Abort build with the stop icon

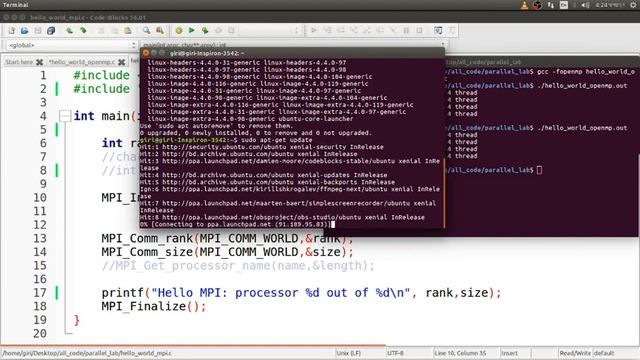tap(231, 31)
